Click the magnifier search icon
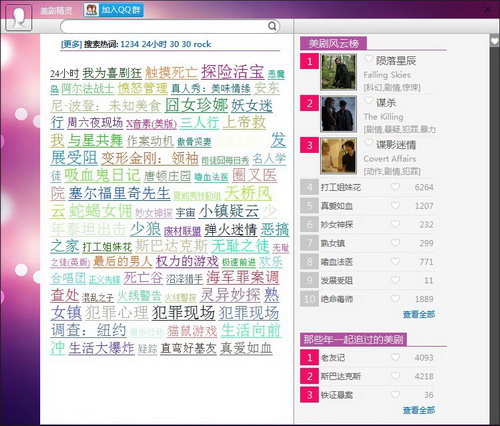This screenshot has height=426, width=500. [272, 26]
